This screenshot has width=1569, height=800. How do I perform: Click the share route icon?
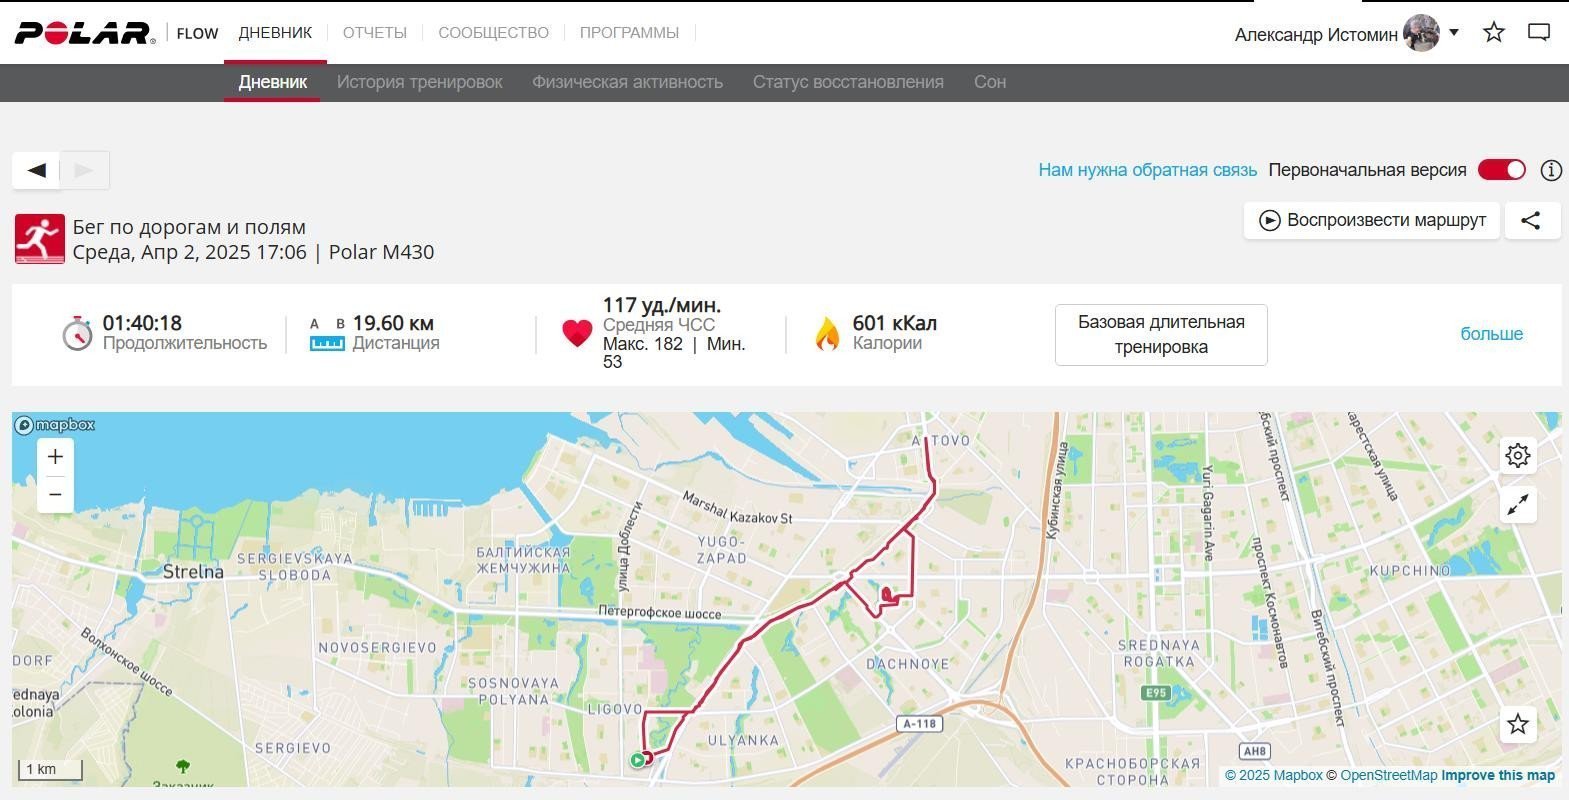tap(1531, 221)
